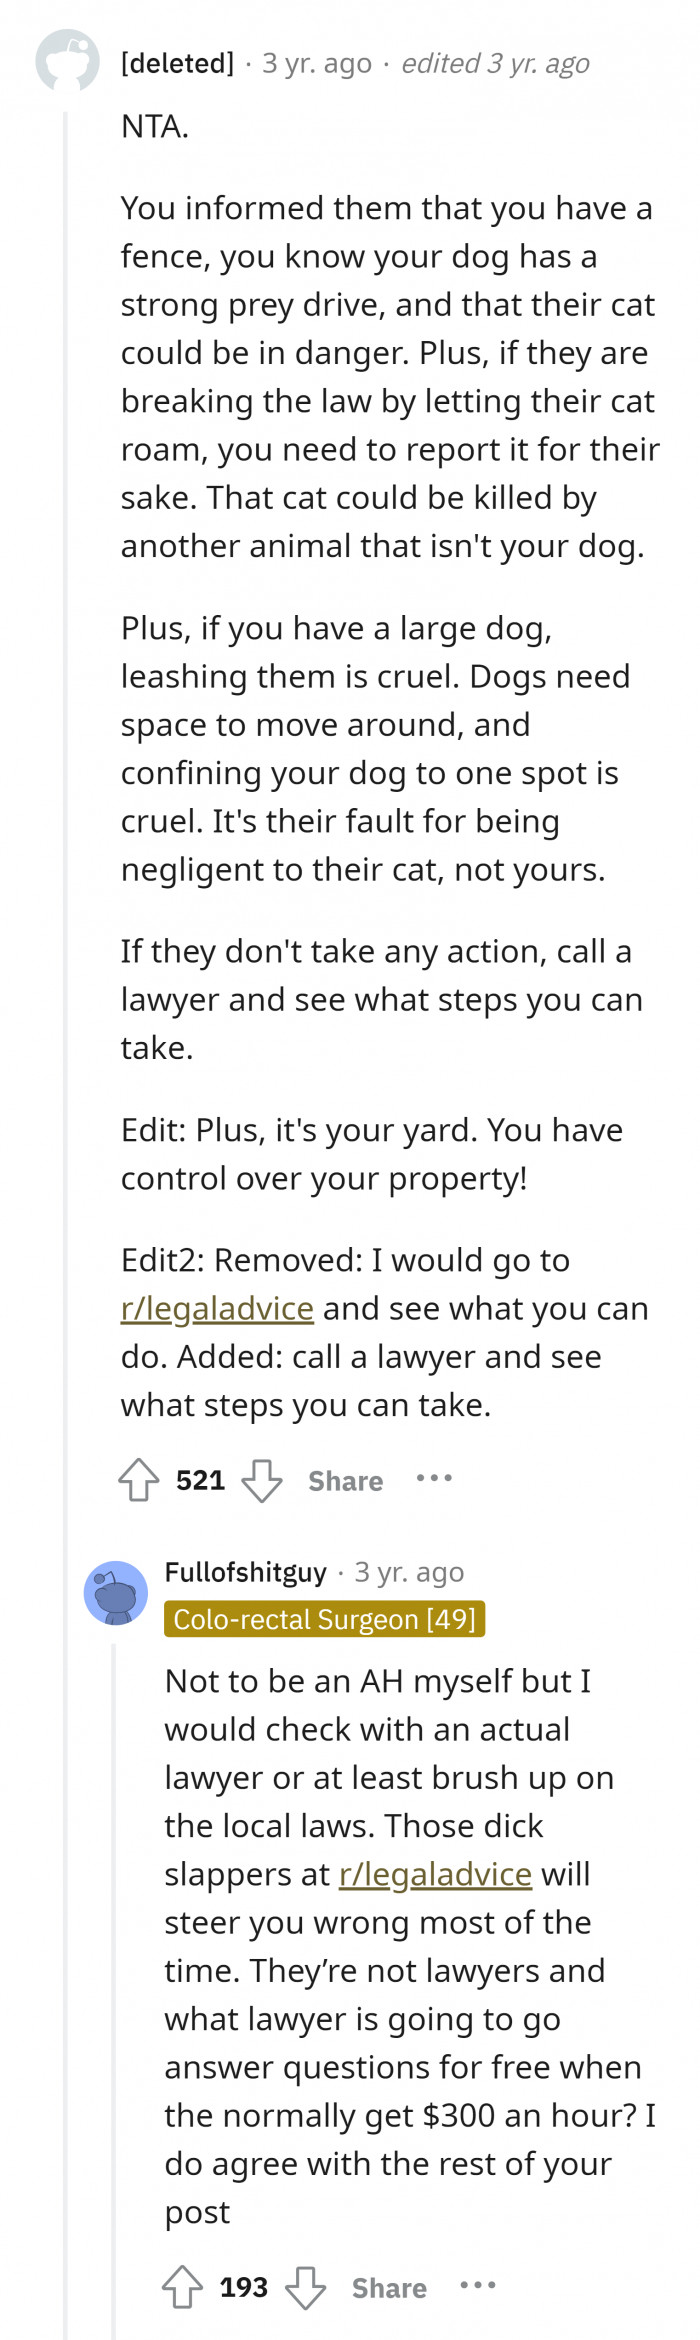Click Fullofshitguy's '3 yr. ago' timestamp
Screen dimensions: 700x2340
tap(409, 1572)
